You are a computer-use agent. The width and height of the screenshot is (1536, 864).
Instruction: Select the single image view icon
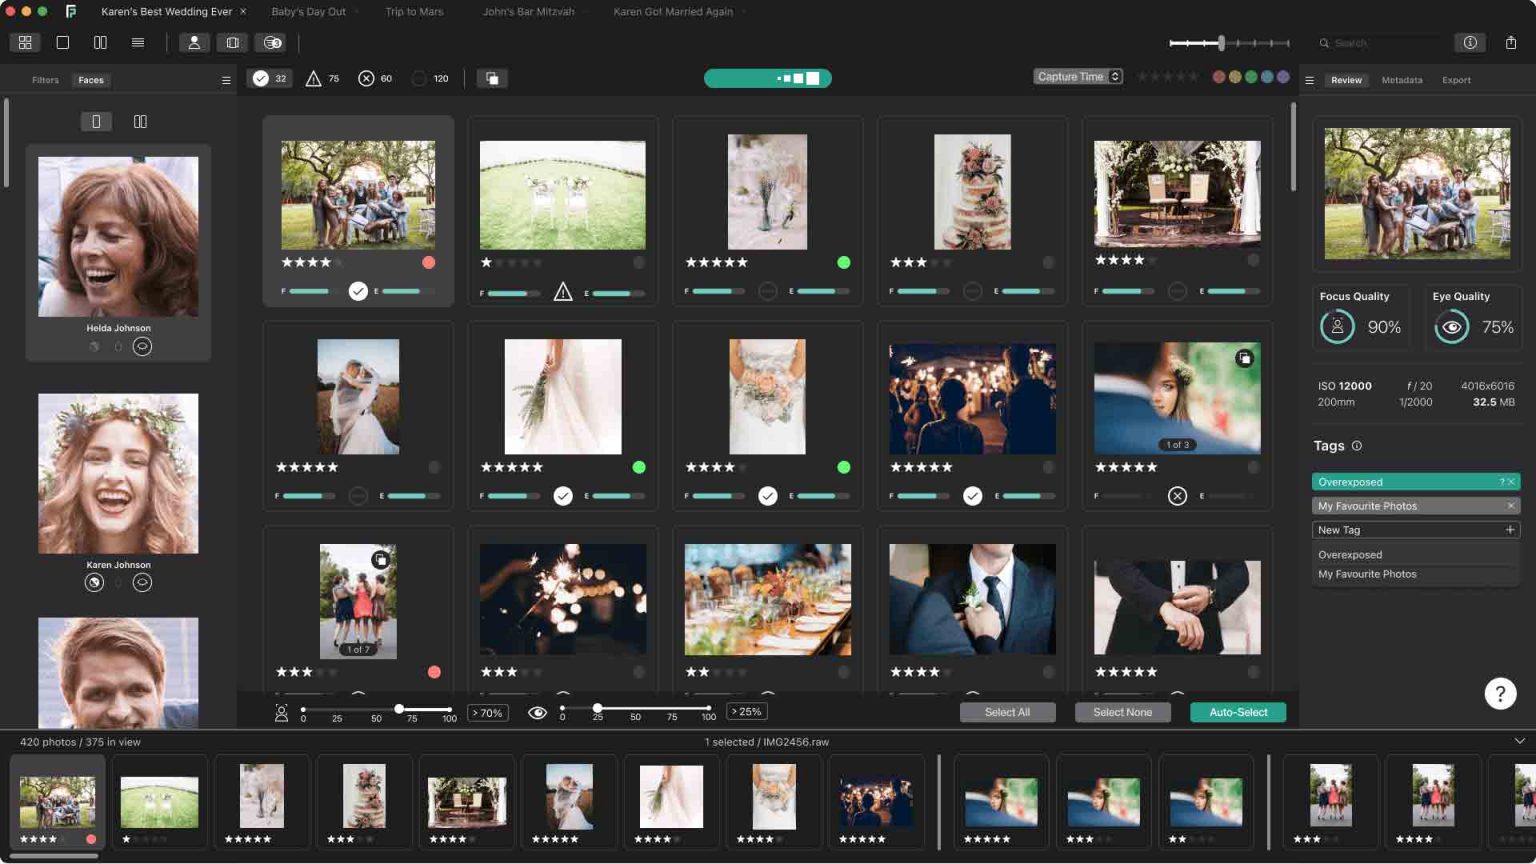(x=62, y=42)
